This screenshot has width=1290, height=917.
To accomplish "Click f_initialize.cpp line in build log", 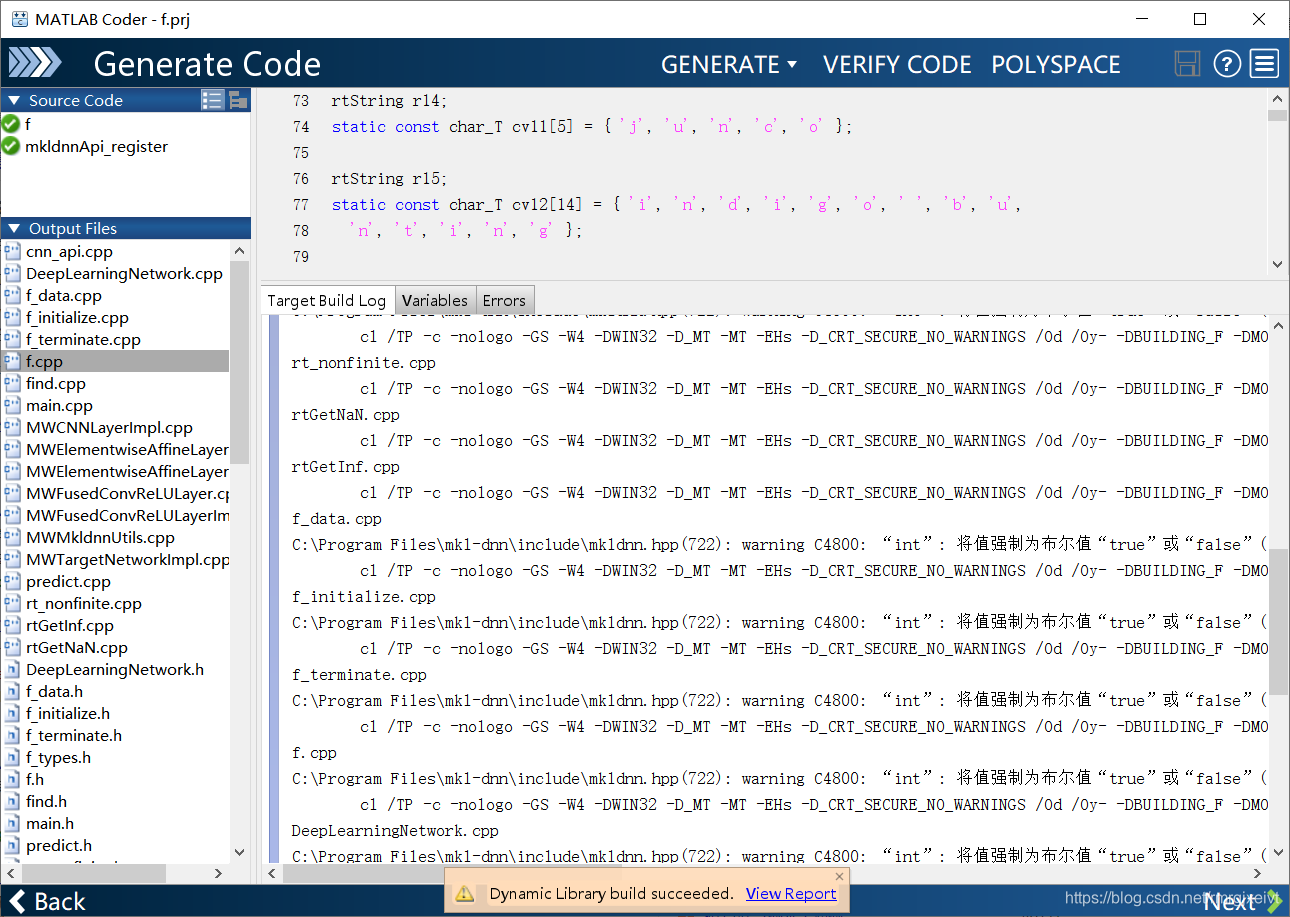I will [x=364, y=597].
